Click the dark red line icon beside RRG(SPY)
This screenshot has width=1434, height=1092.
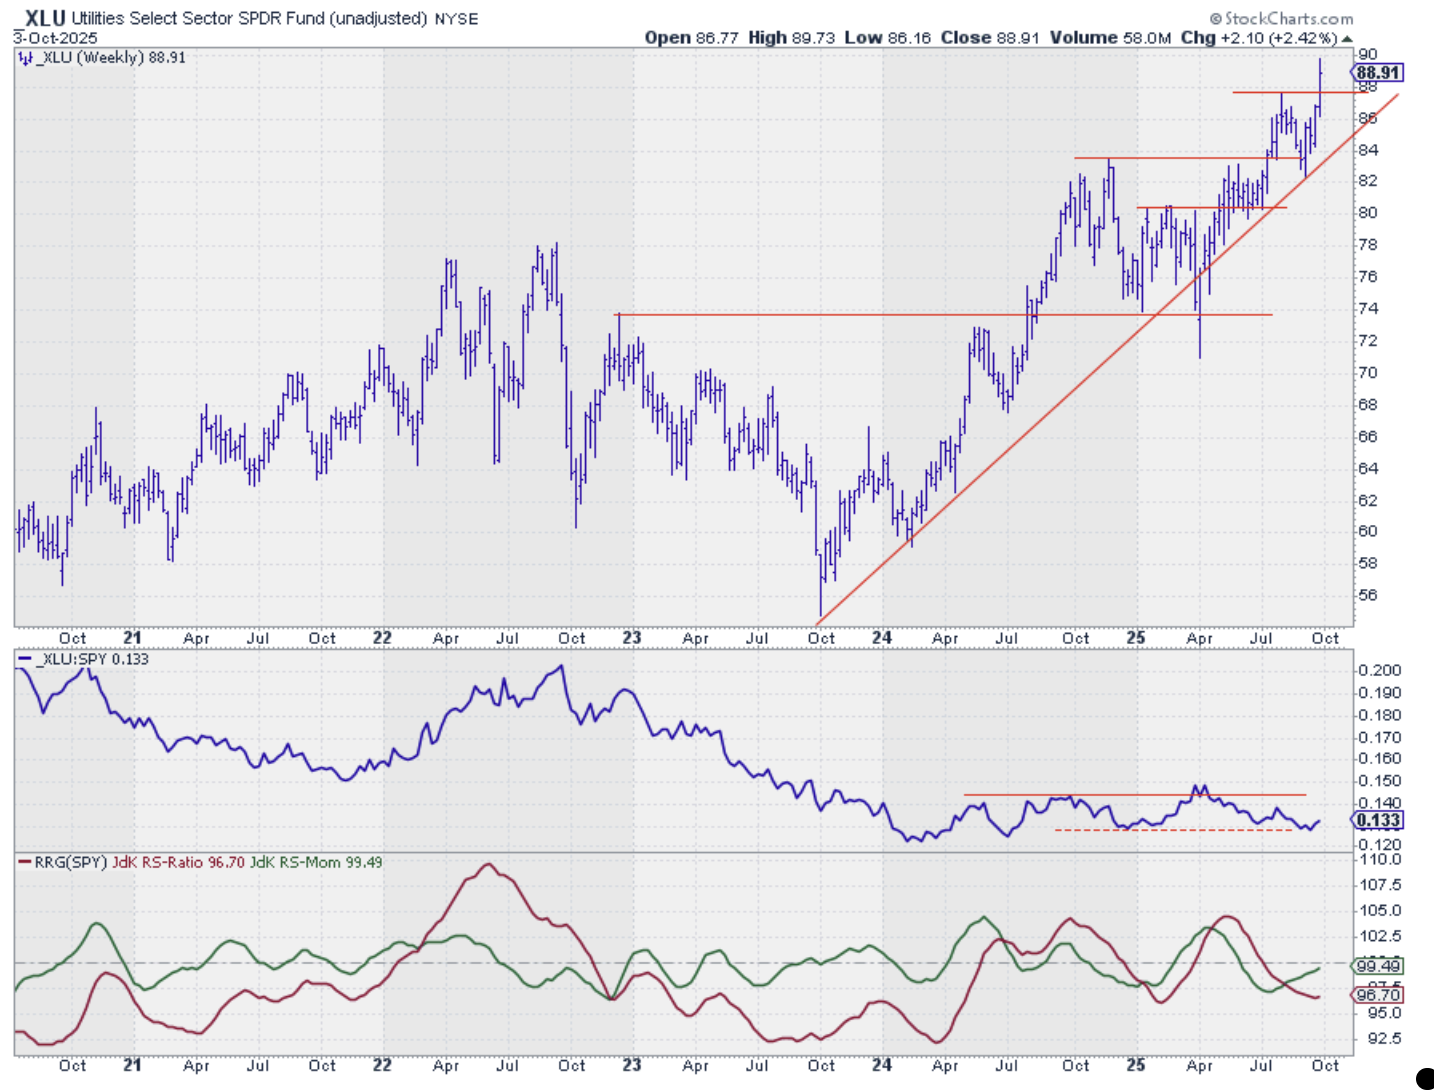coord(24,862)
